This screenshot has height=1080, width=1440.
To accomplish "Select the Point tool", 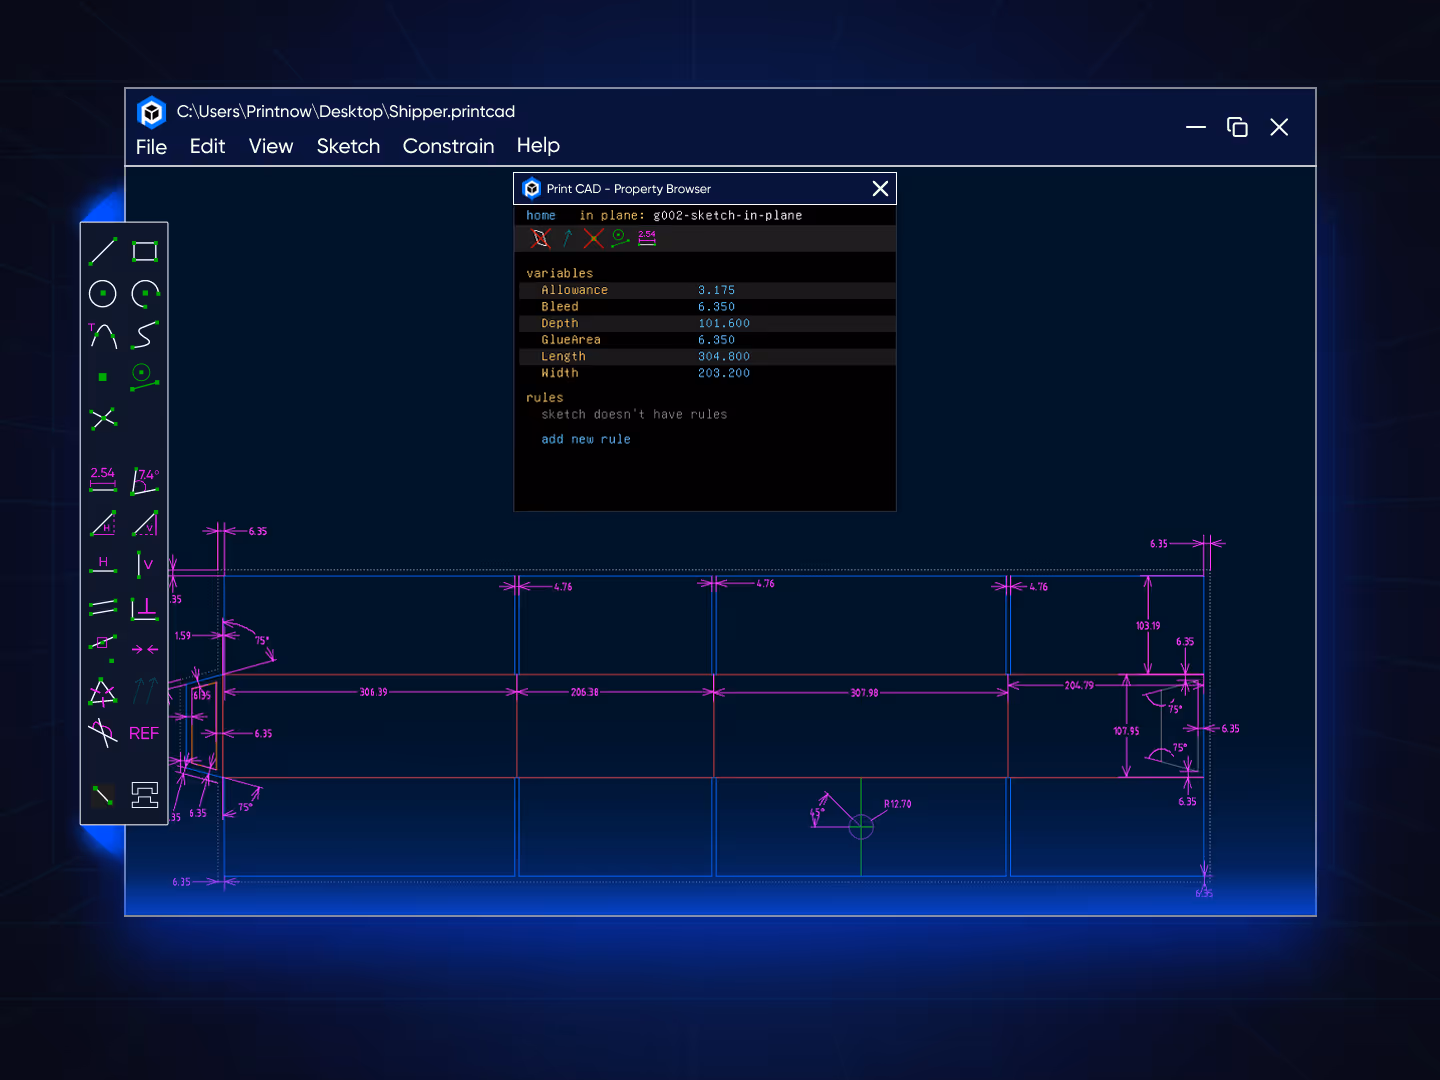I will point(102,377).
